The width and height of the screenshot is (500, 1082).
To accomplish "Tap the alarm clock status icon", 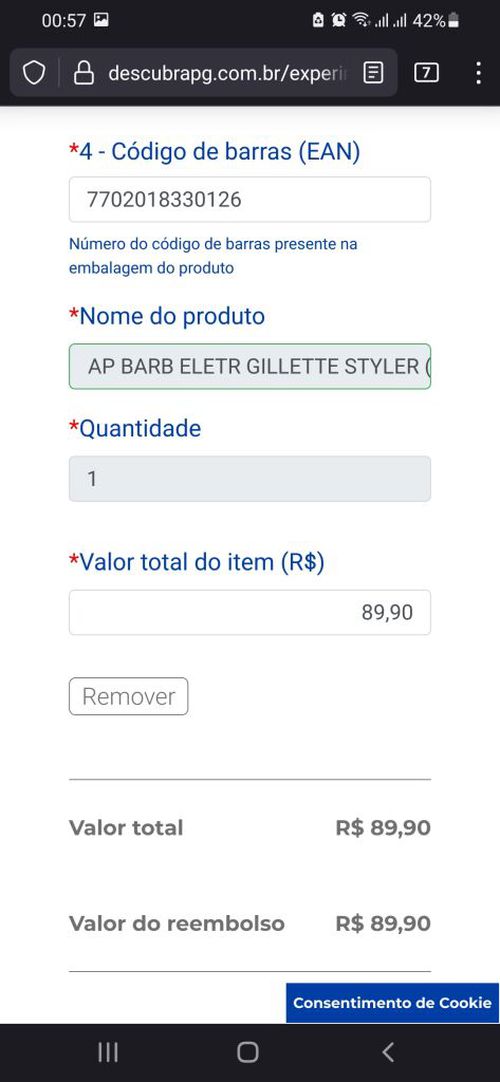I will tap(338, 21).
